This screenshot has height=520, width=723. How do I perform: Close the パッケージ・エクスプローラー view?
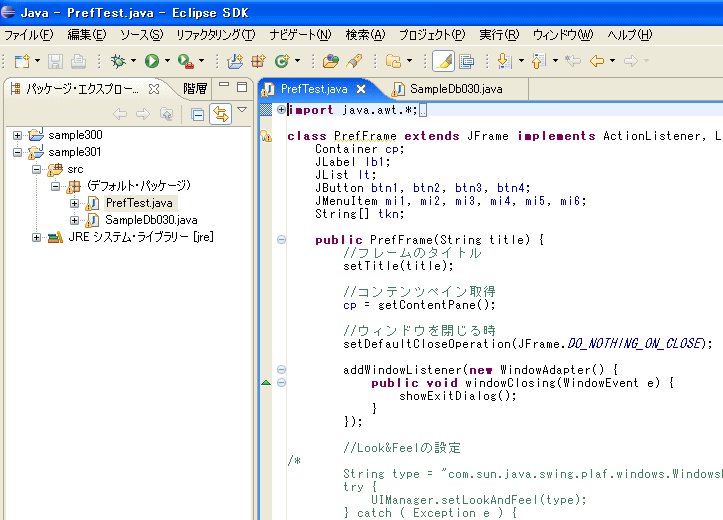[154, 89]
